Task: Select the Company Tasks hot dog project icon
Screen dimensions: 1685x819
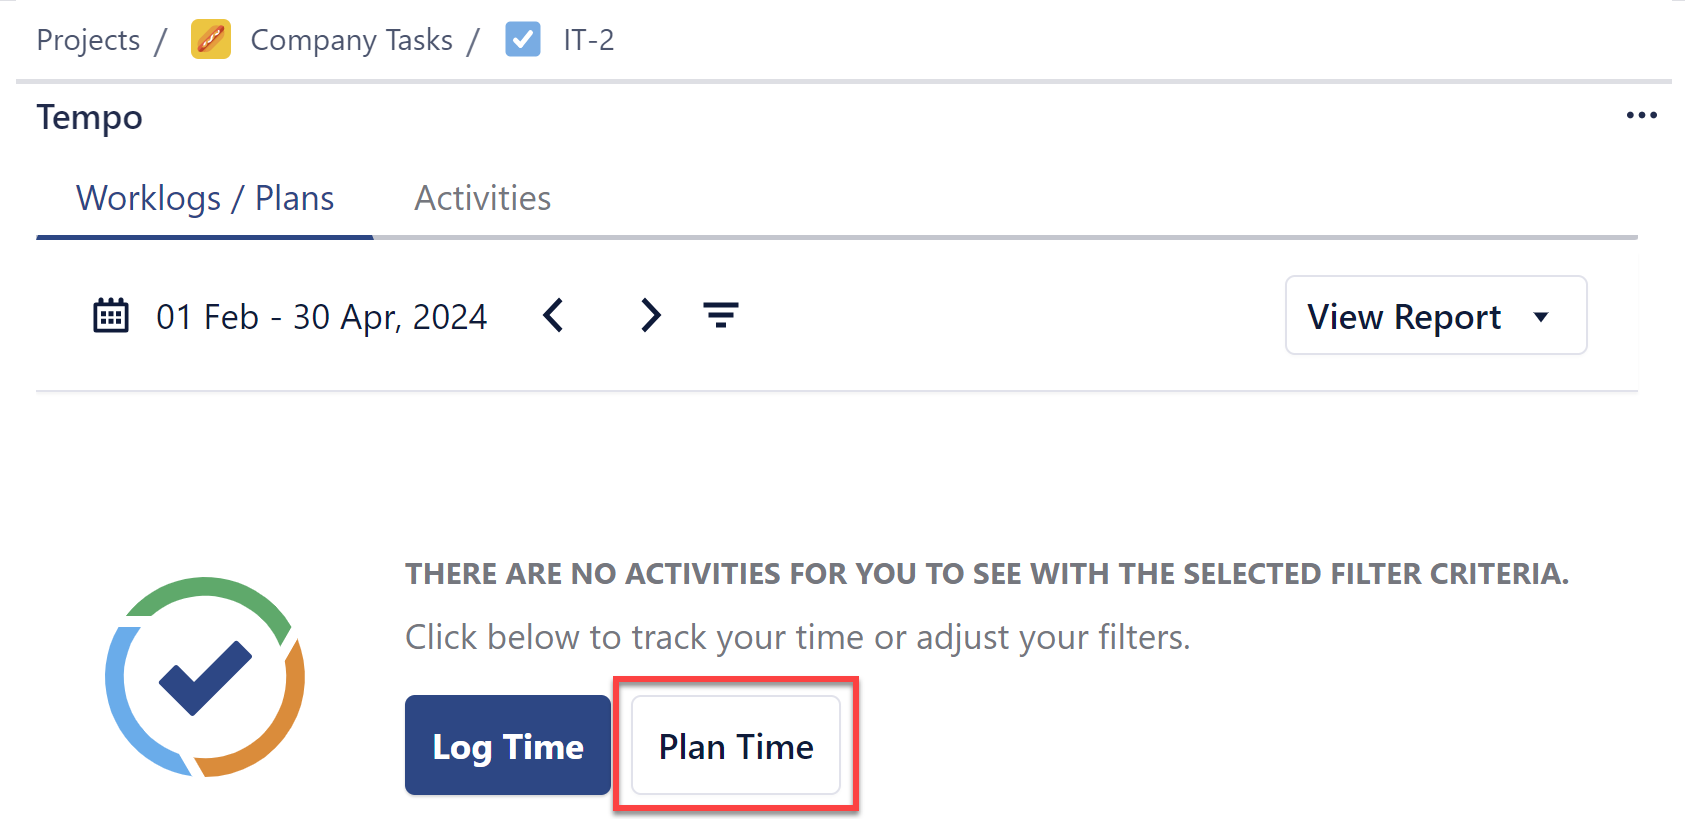Action: point(210,39)
